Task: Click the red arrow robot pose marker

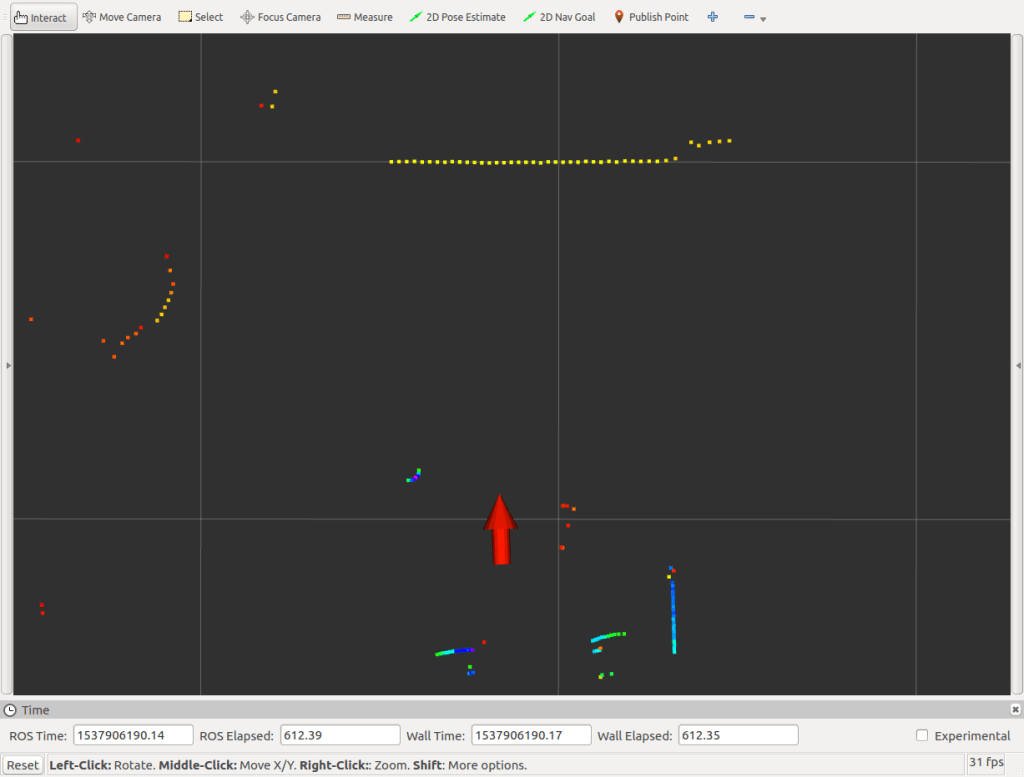Action: 500,528
